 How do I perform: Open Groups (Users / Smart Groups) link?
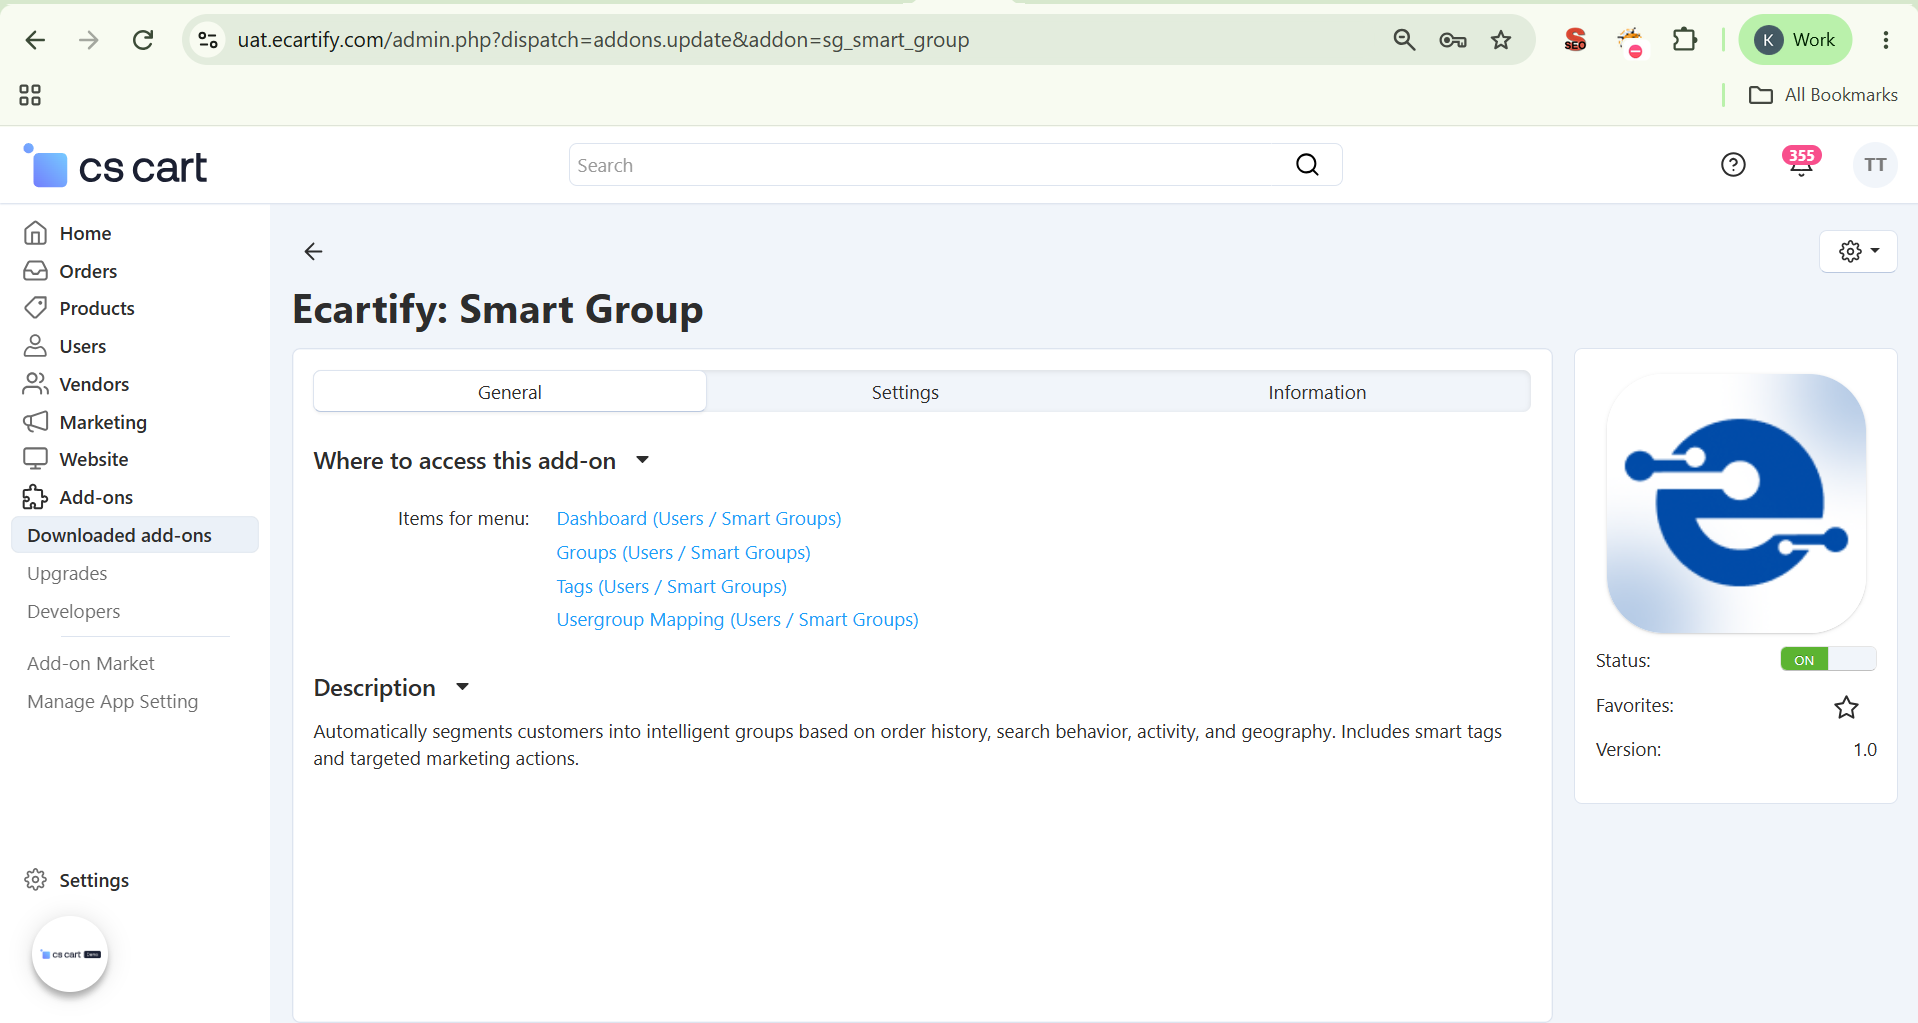(x=683, y=552)
